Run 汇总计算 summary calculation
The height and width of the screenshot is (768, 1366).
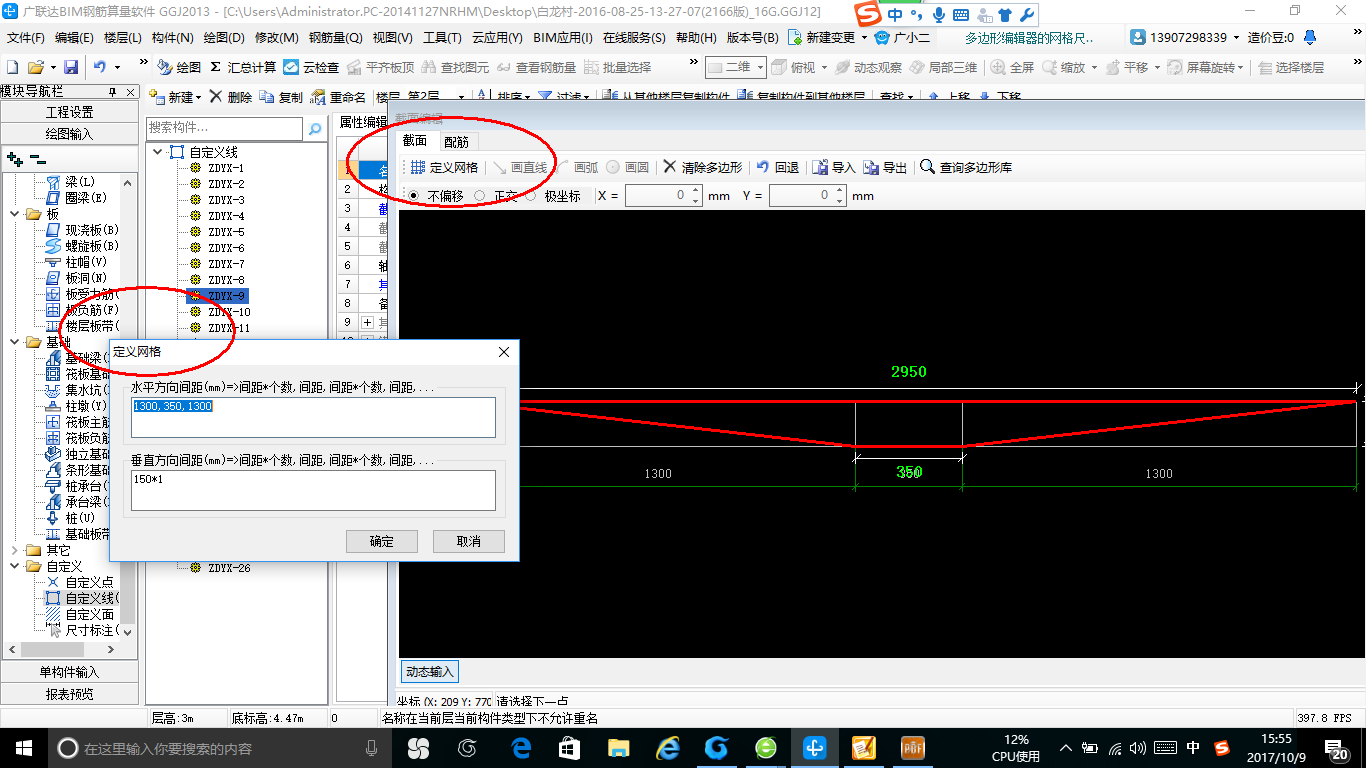(x=243, y=67)
